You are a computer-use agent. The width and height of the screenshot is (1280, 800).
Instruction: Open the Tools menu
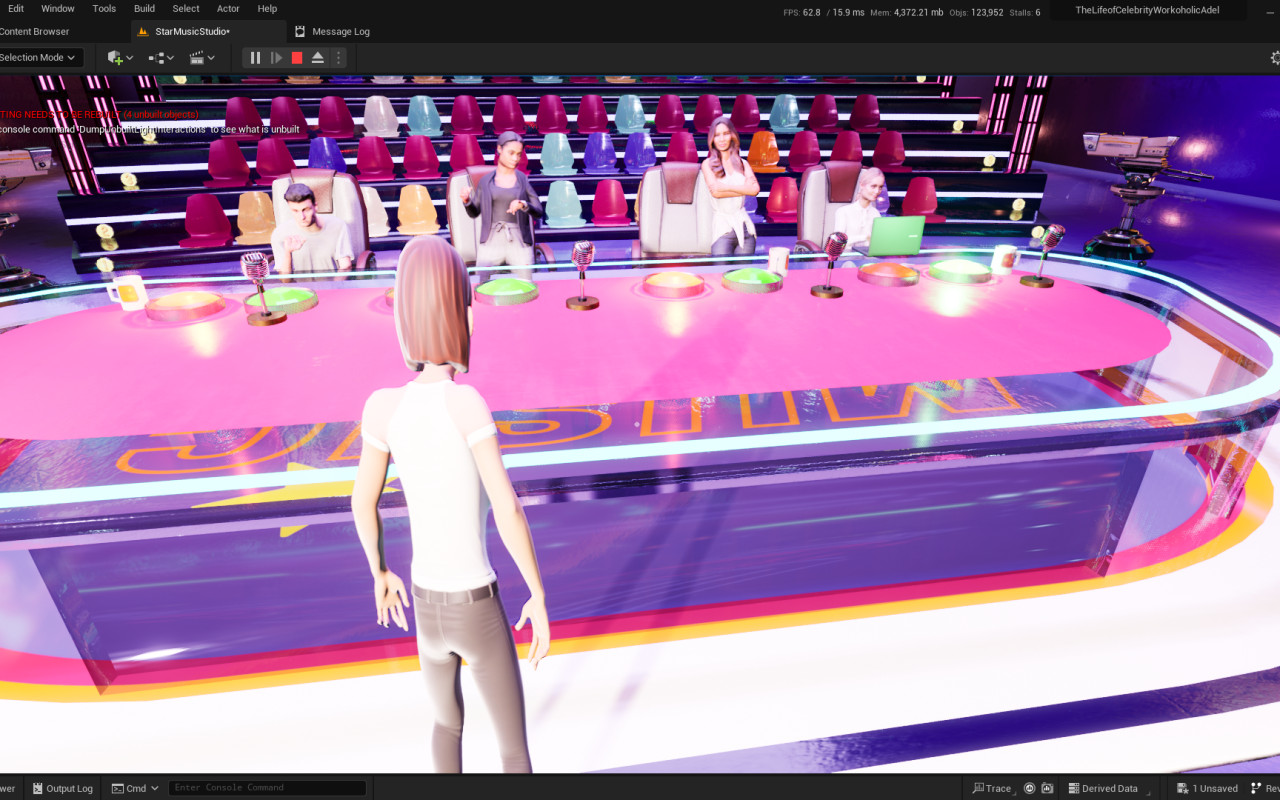104,9
